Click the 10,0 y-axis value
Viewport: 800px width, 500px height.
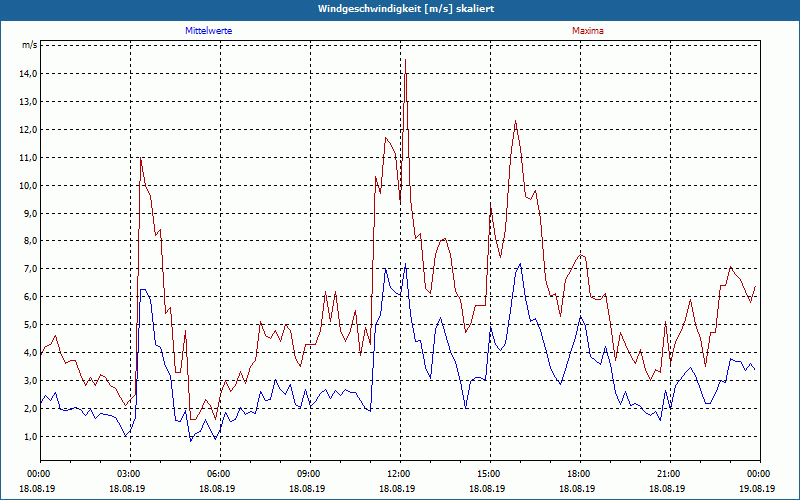(x=29, y=185)
